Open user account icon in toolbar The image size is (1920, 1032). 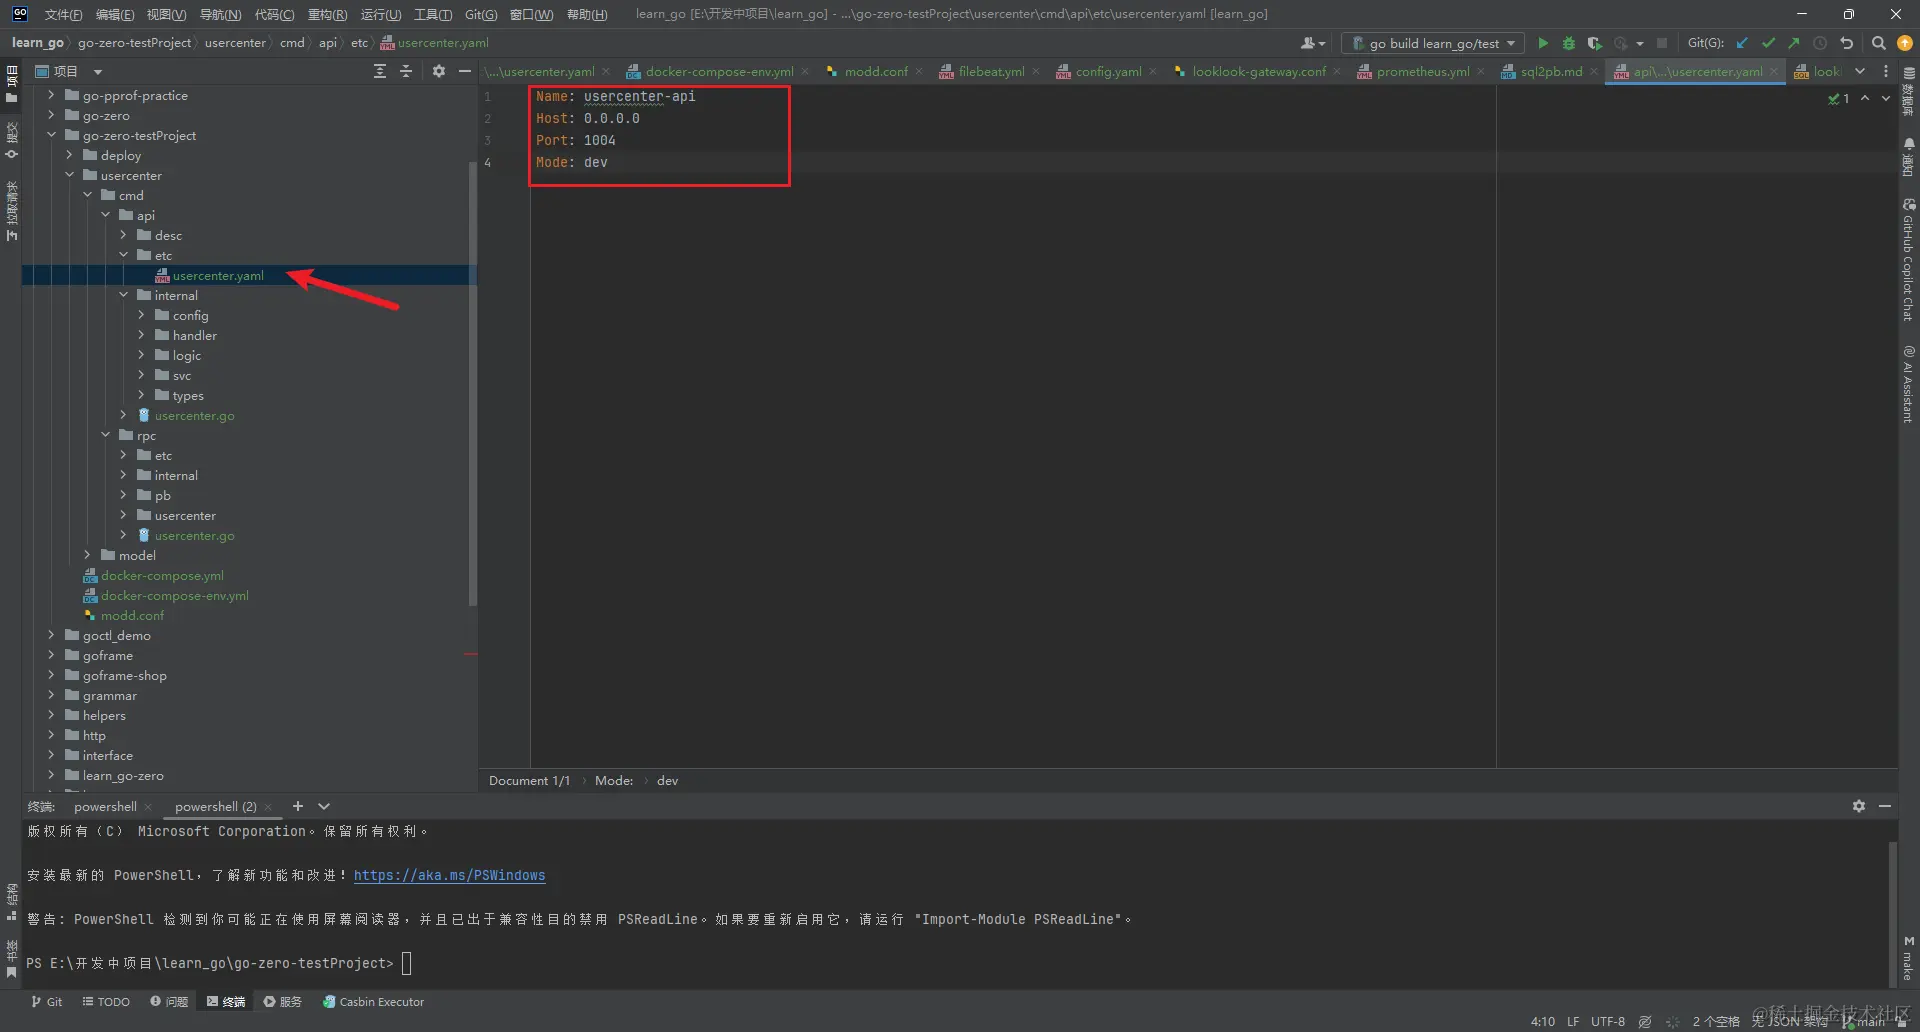pos(1312,43)
